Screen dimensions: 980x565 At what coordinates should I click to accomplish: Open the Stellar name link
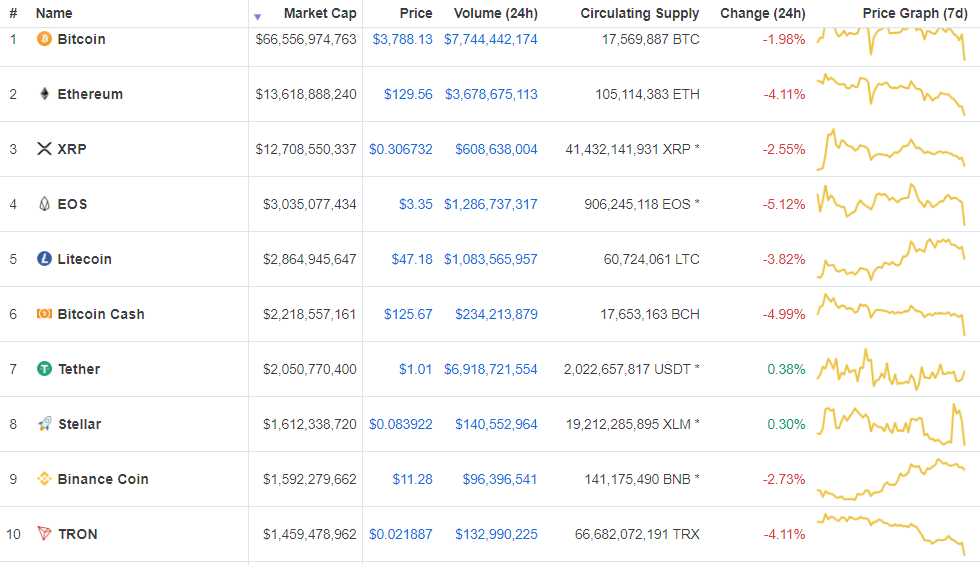click(x=79, y=424)
